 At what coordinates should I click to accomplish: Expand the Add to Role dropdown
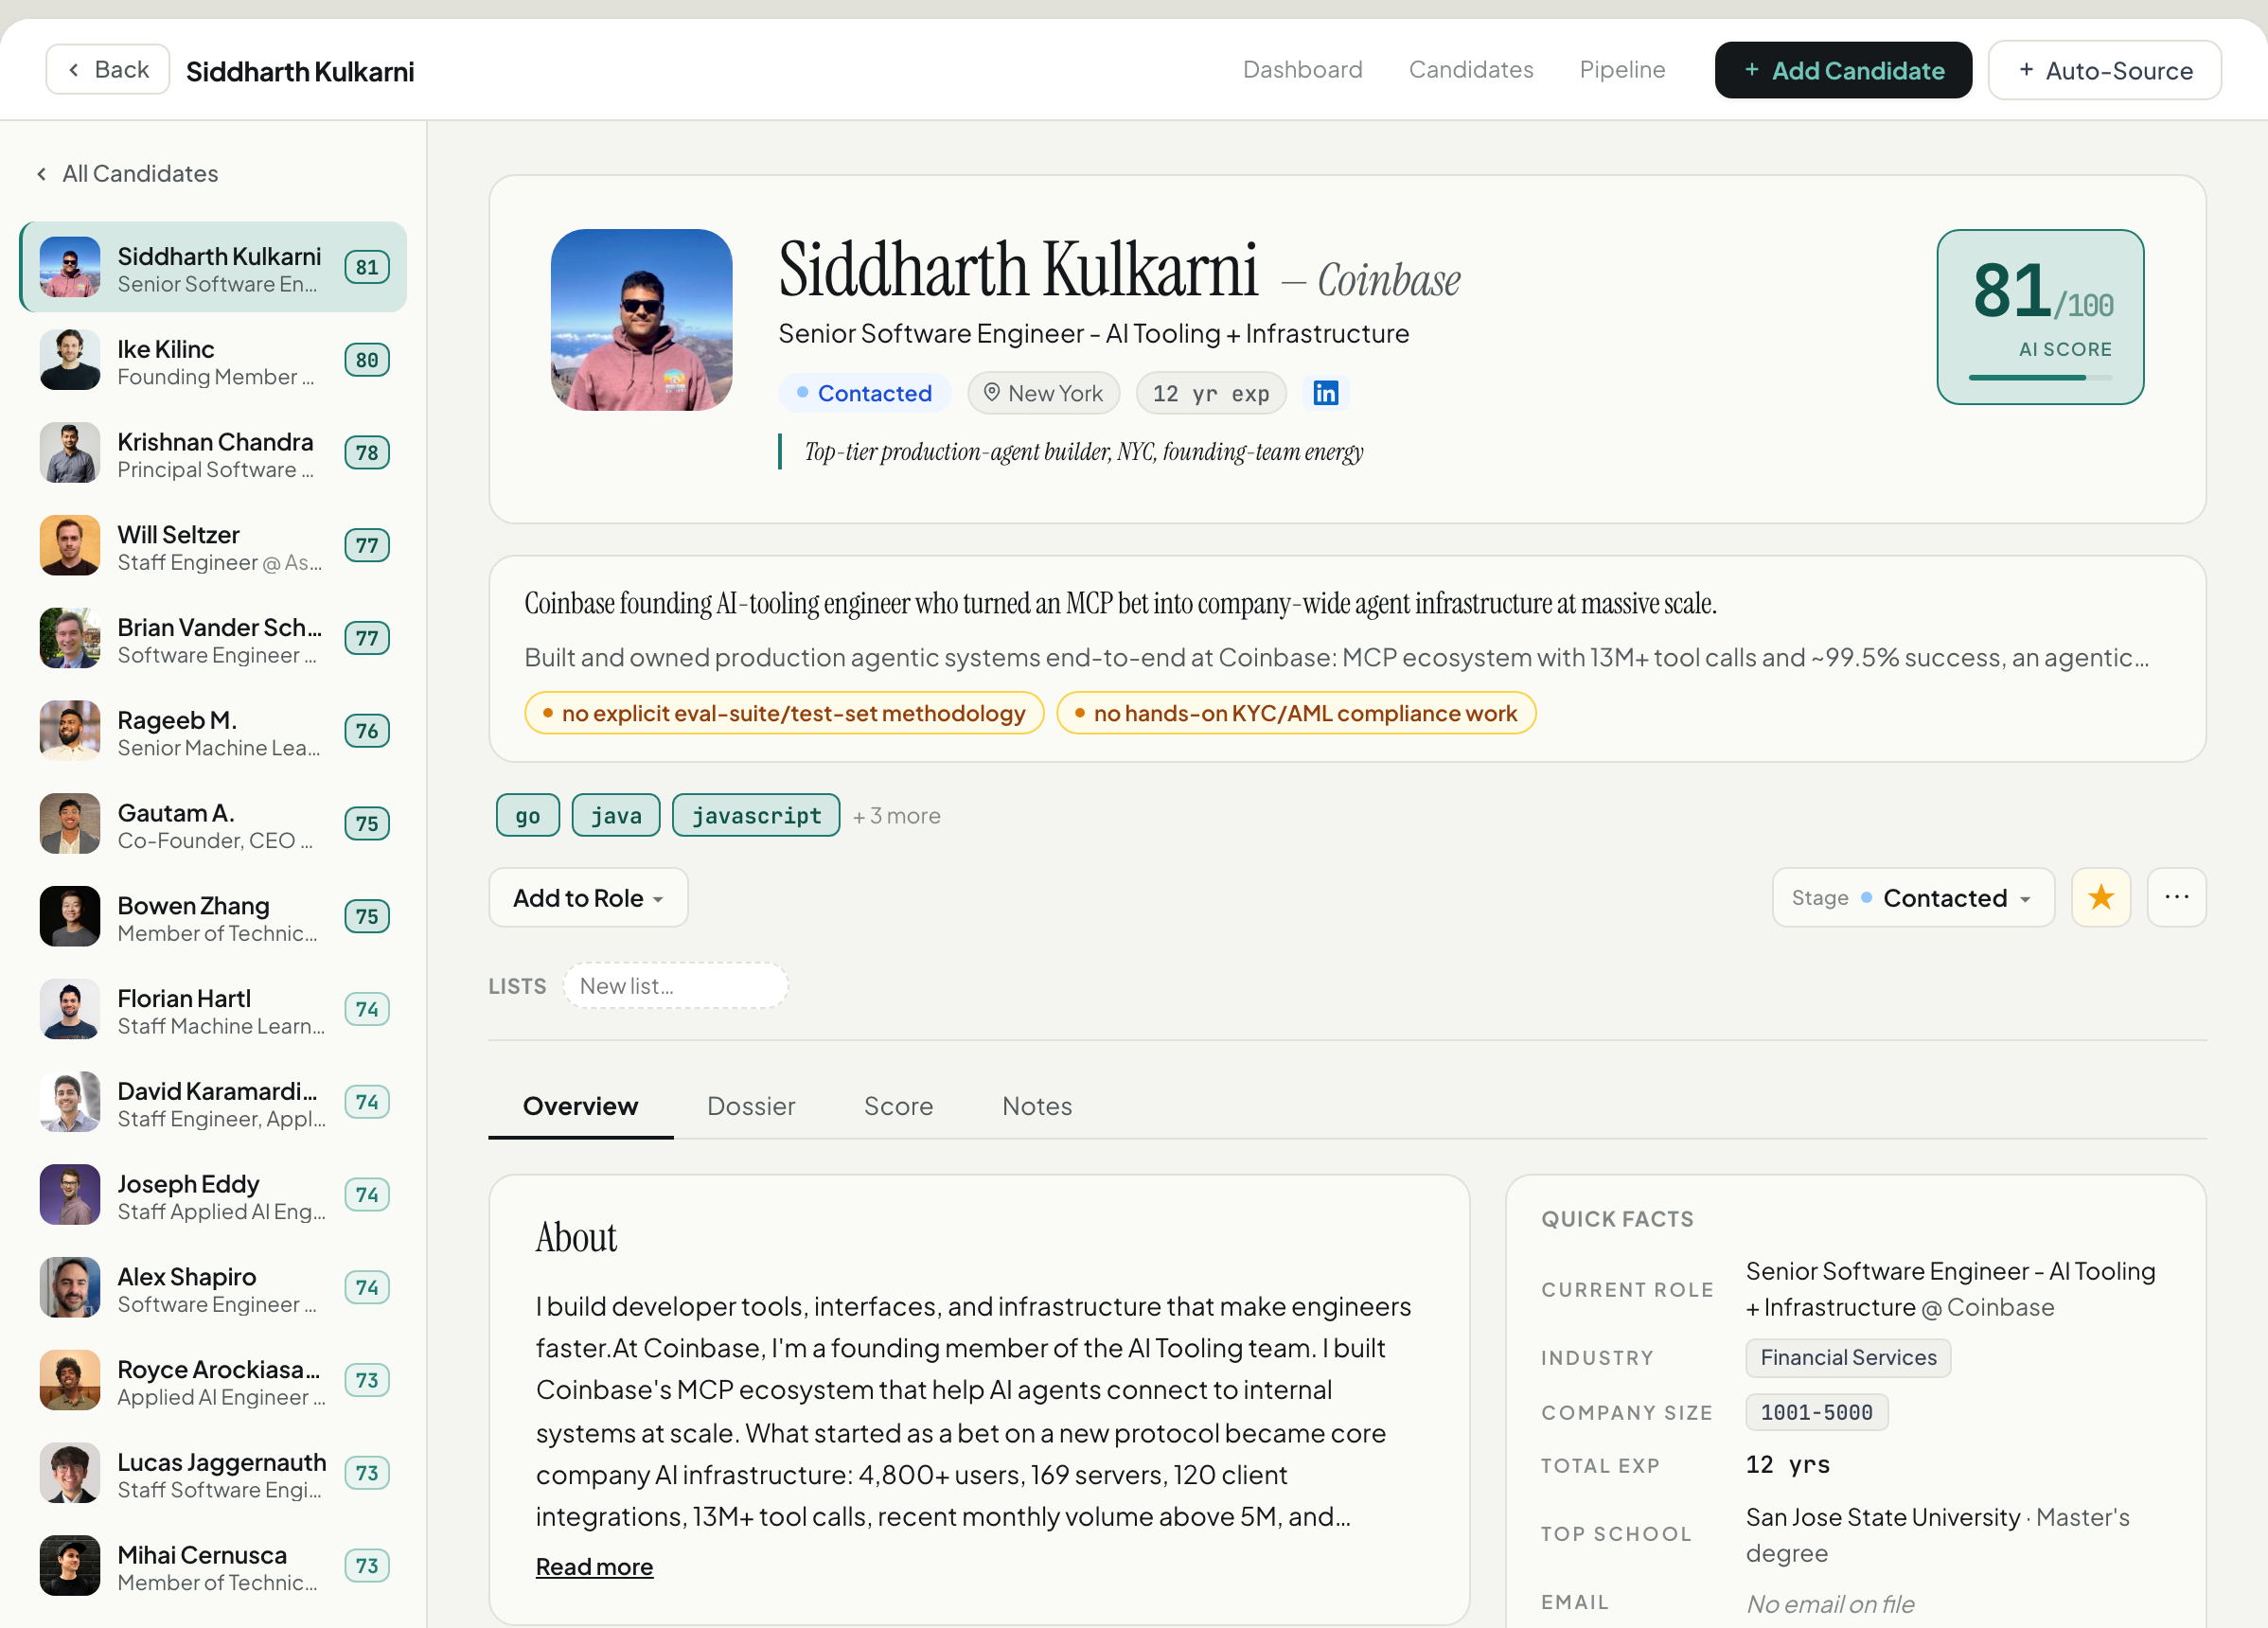(588, 897)
